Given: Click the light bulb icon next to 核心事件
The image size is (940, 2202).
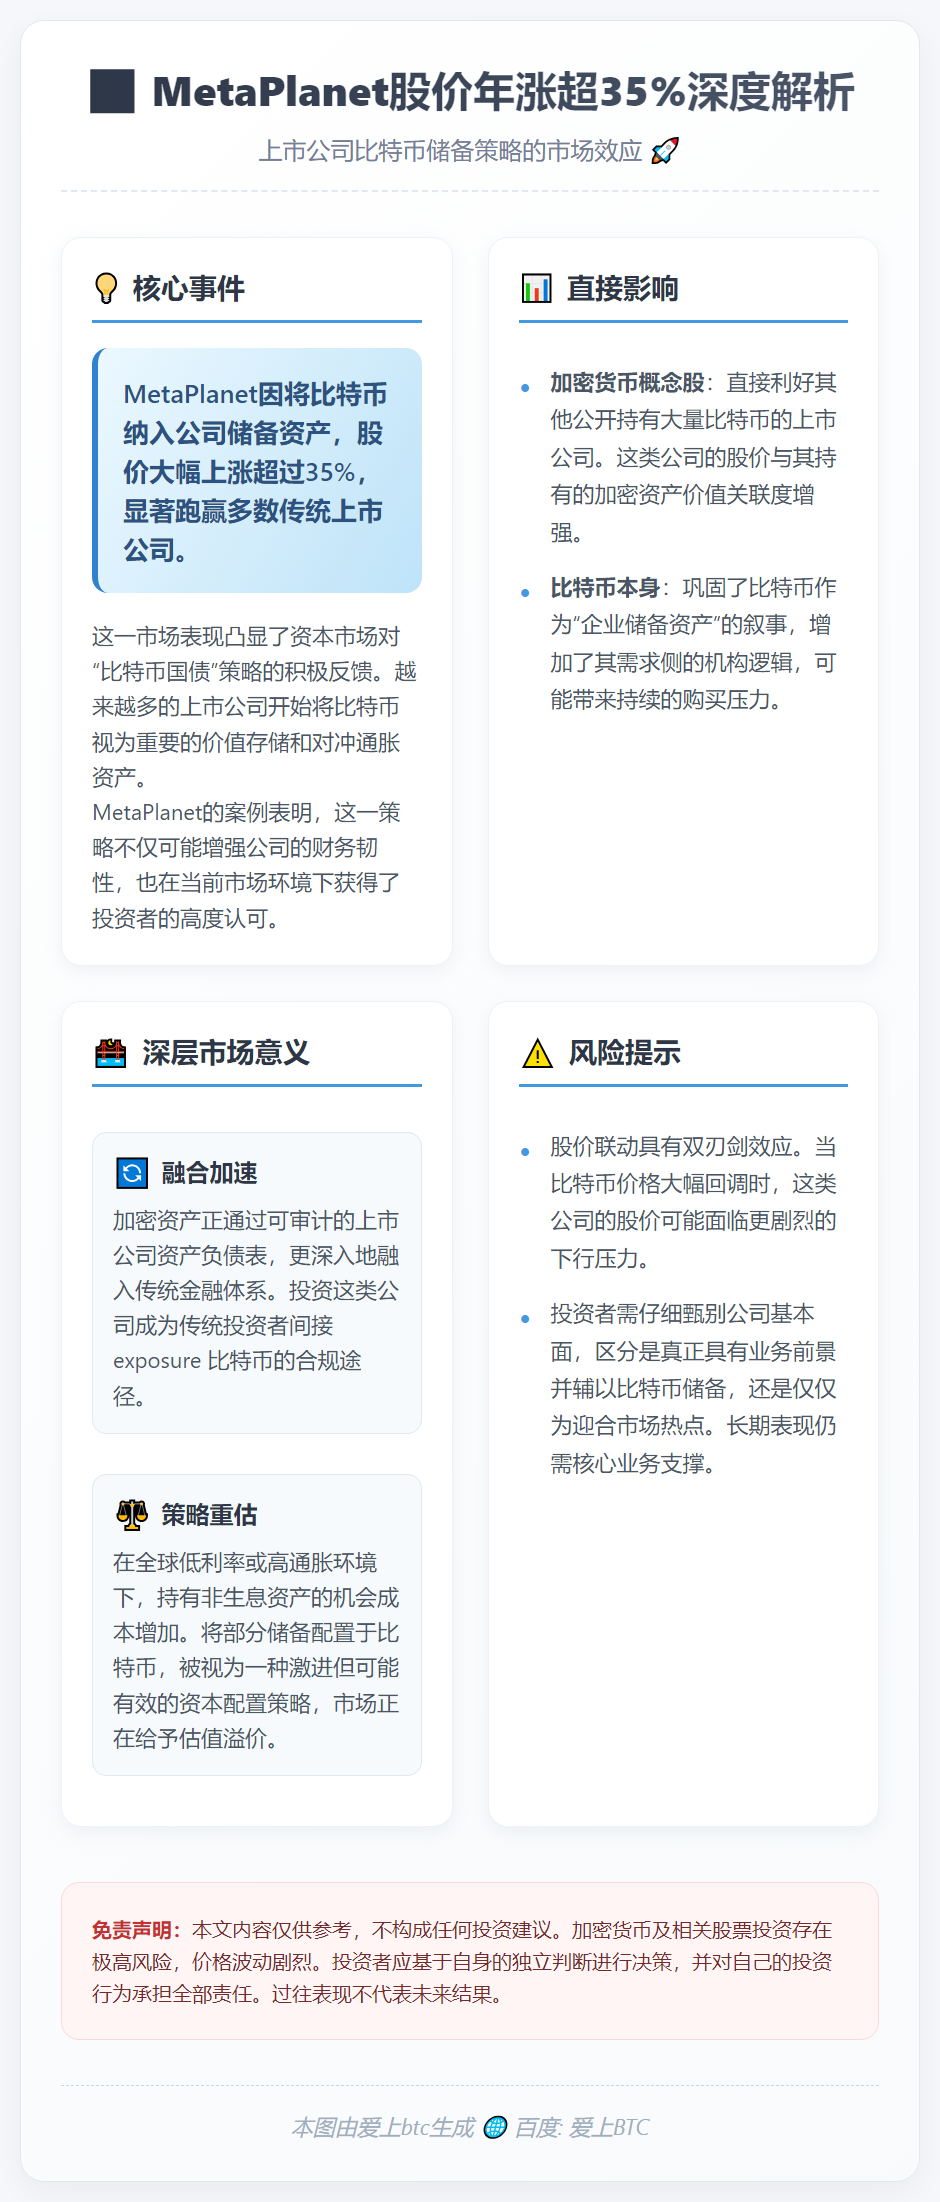Looking at the screenshot, I should point(106,288).
